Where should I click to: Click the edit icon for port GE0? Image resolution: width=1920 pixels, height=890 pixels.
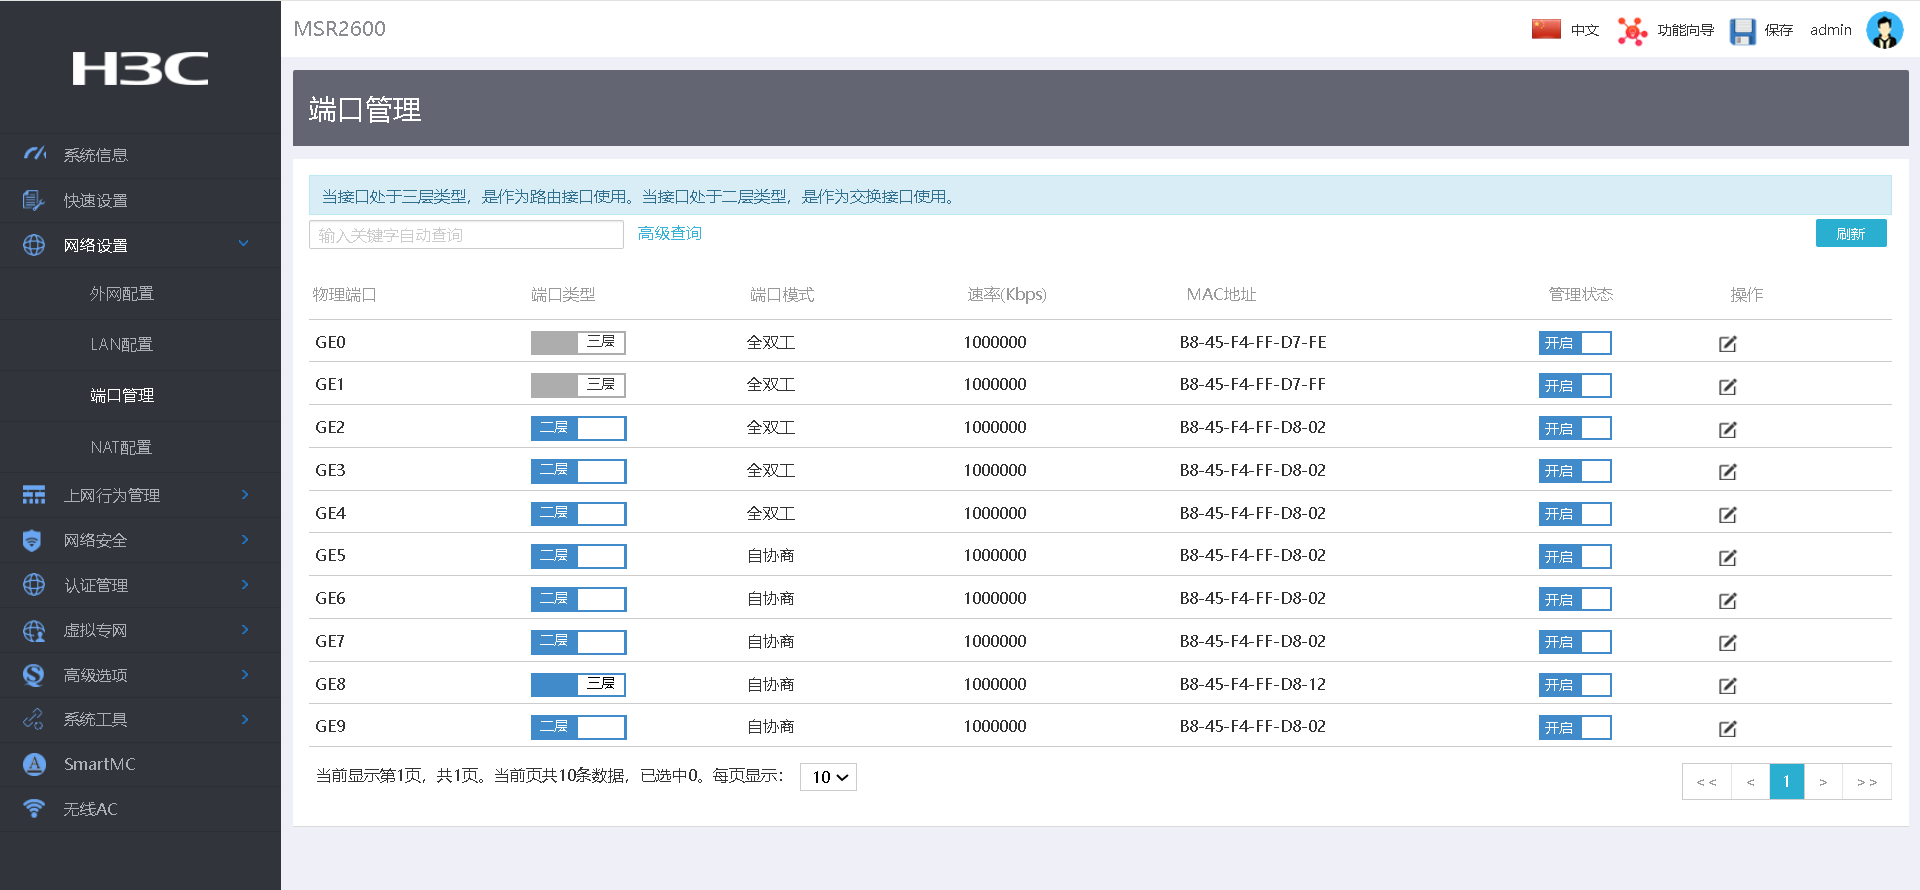pyautogui.click(x=1727, y=344)
